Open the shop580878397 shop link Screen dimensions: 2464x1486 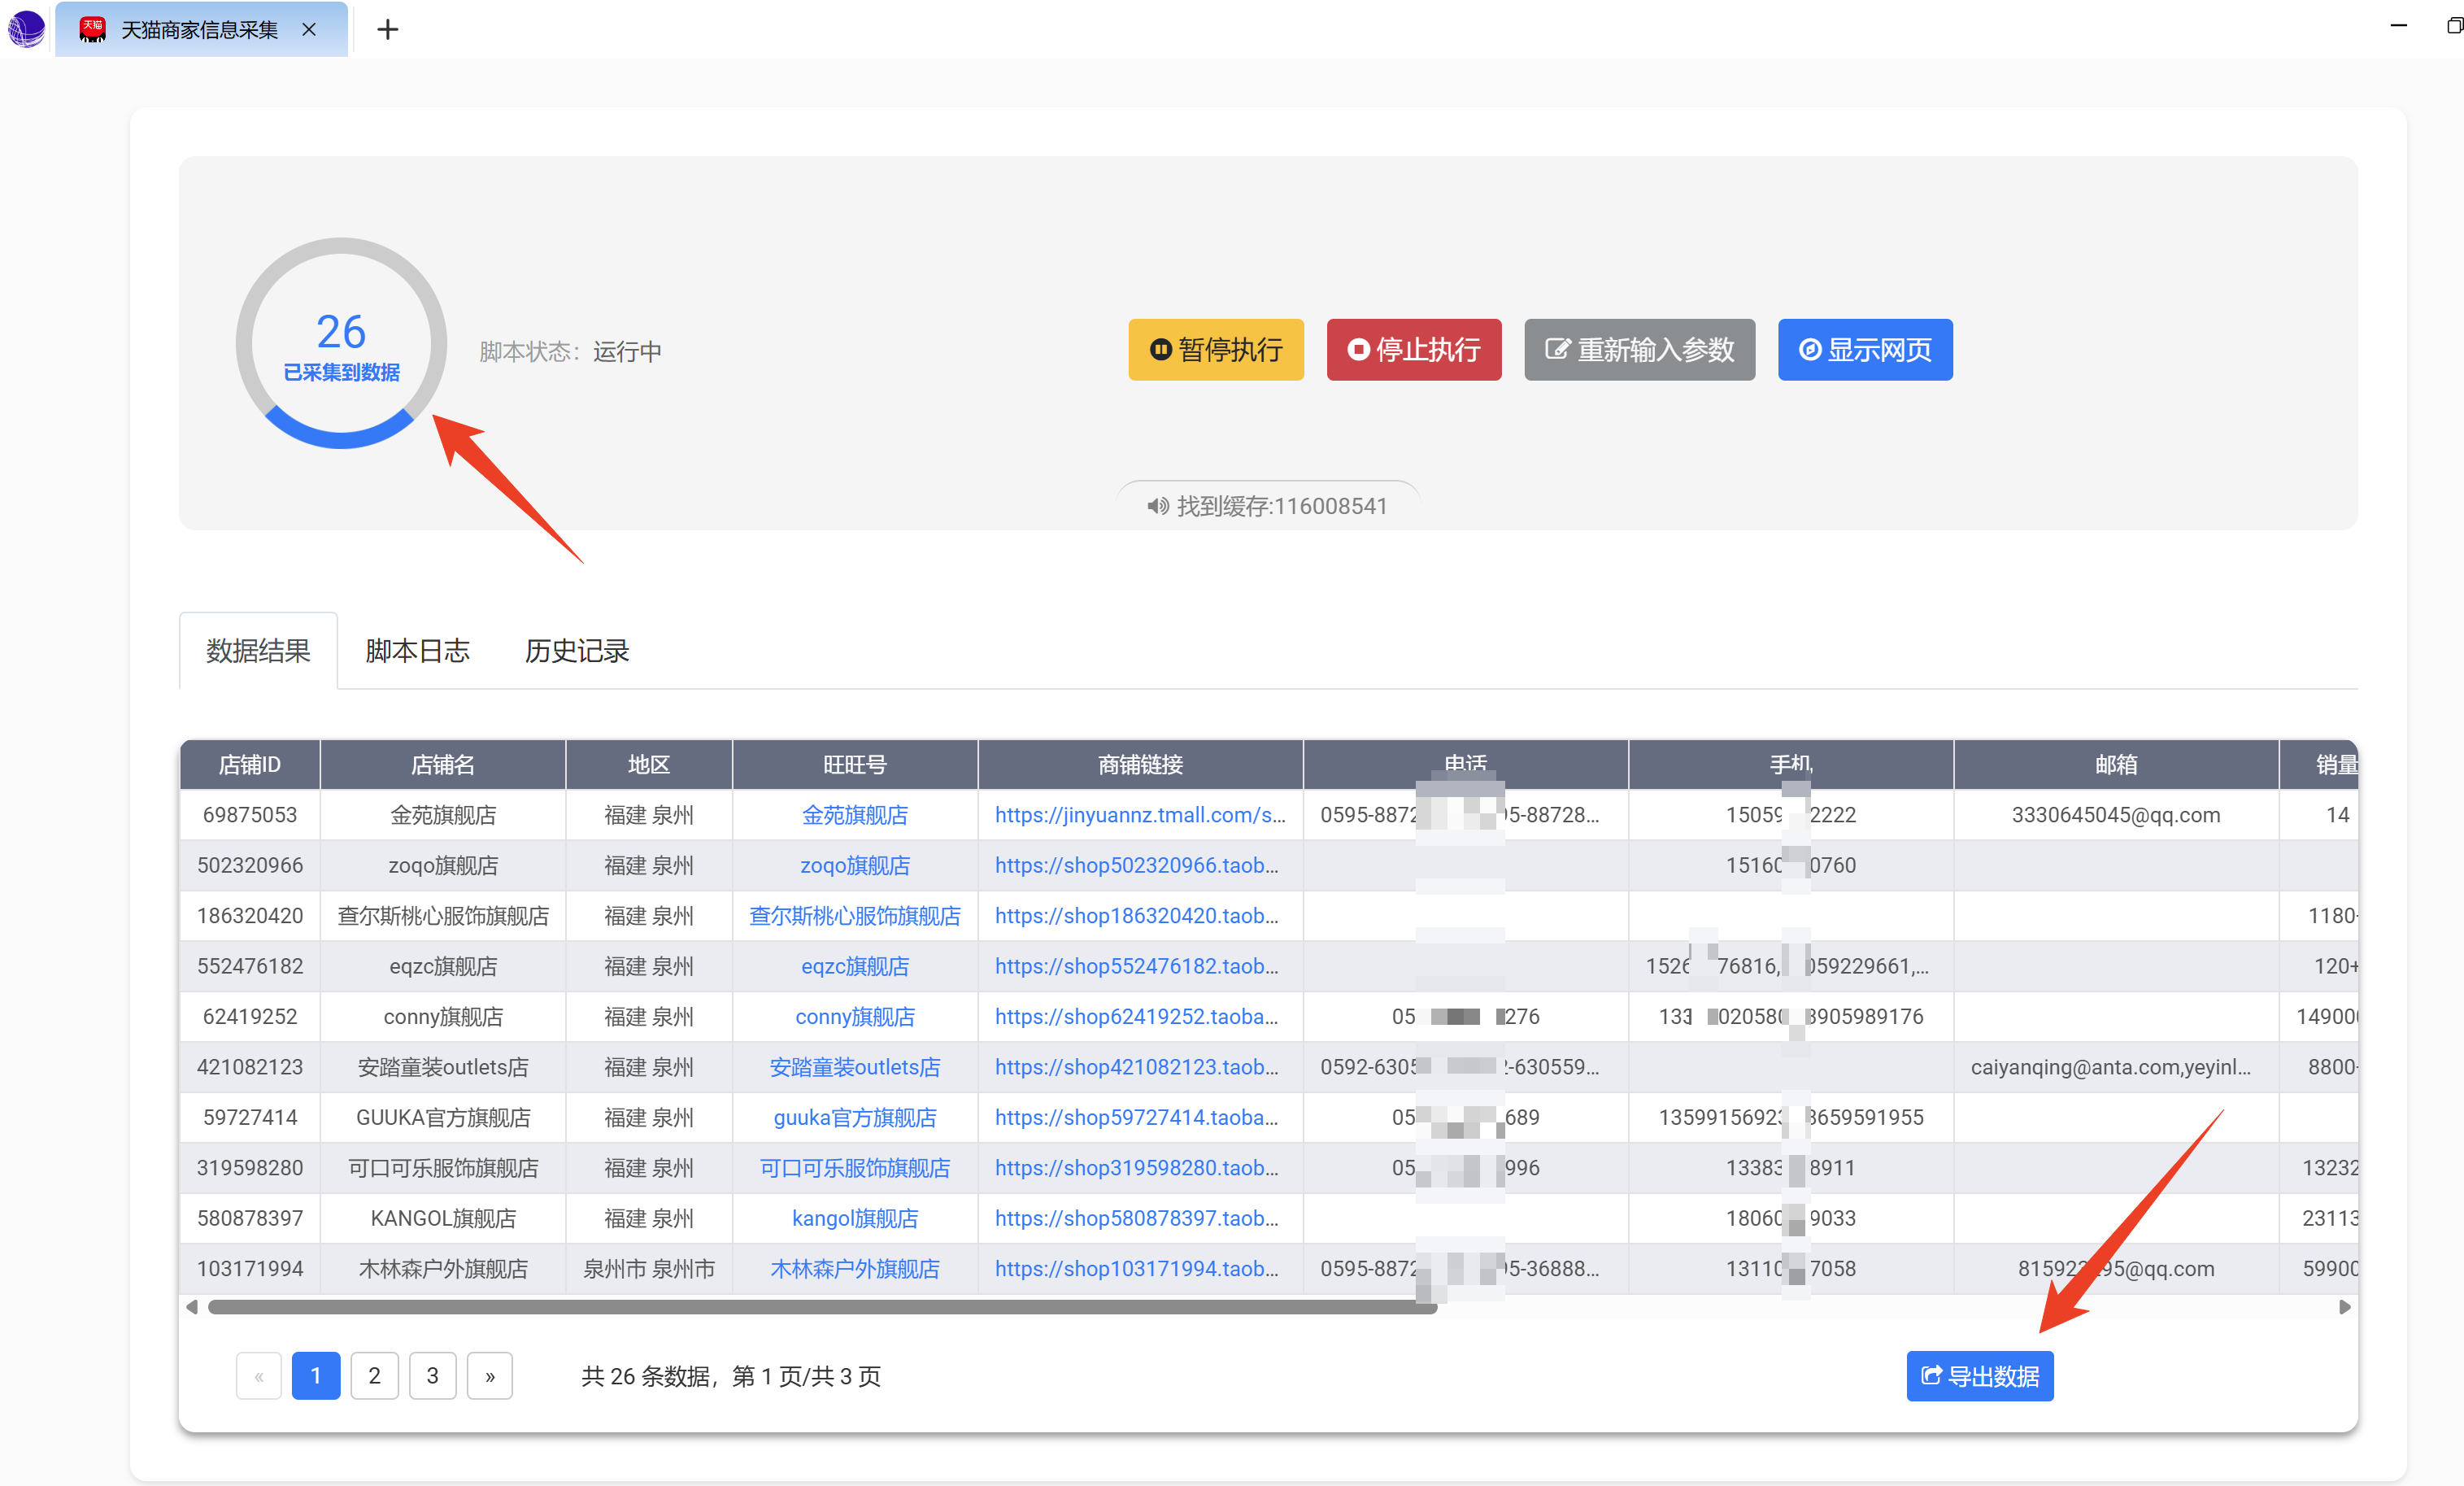[x=1137, y=1218]
